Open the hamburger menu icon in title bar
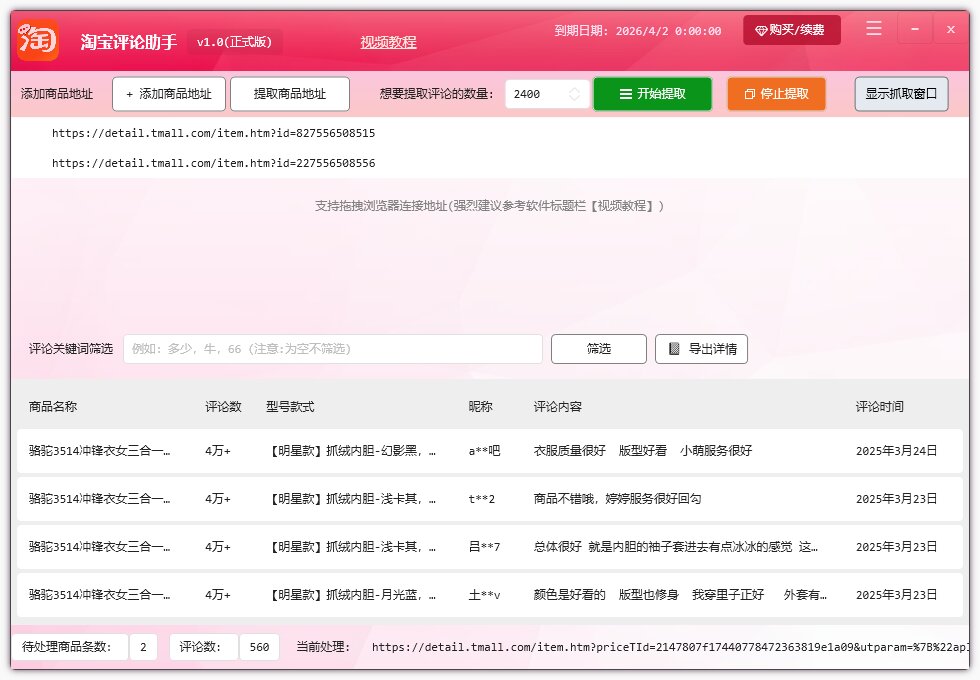980x680 pixels. tap(874, 28)
